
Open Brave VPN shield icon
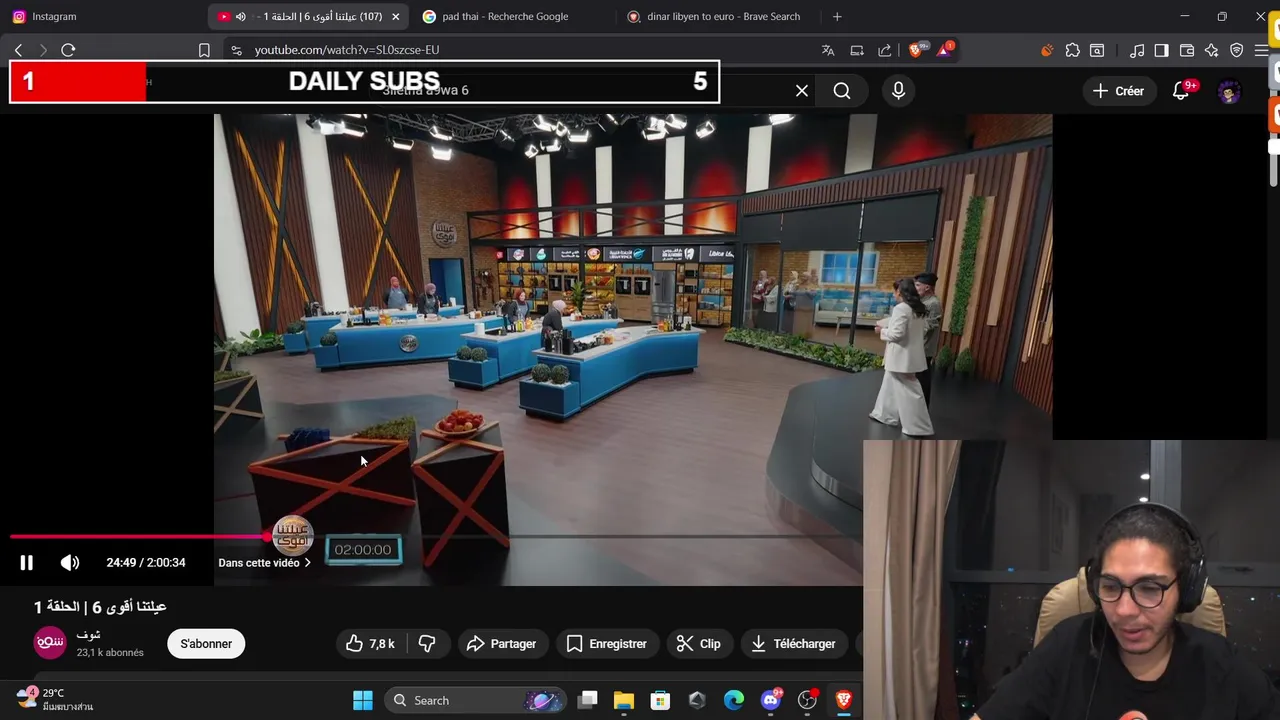pos(1237,50)
